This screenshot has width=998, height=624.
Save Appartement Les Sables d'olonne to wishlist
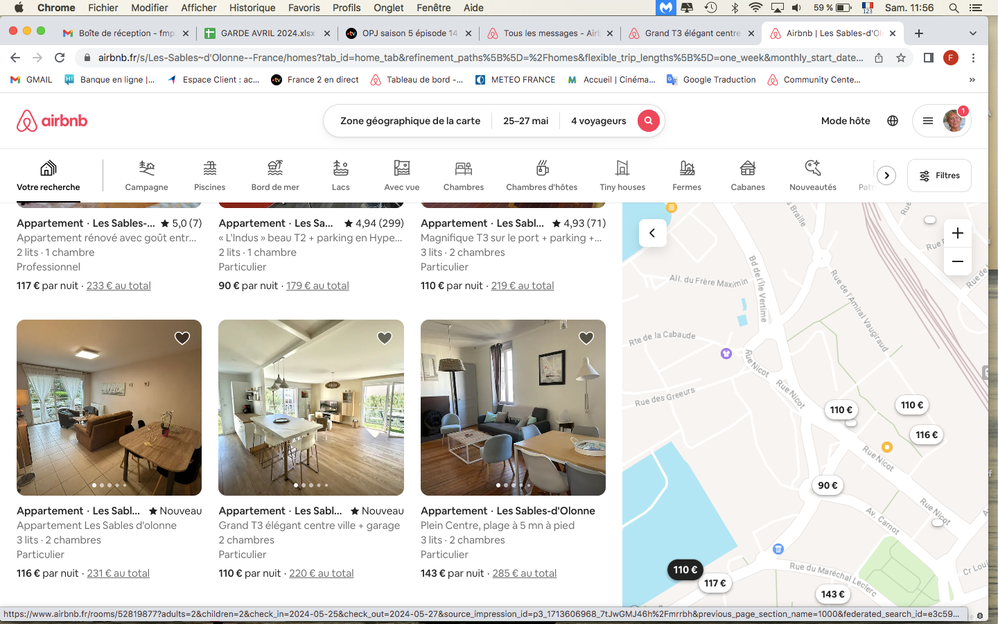(x=182, y=339)
